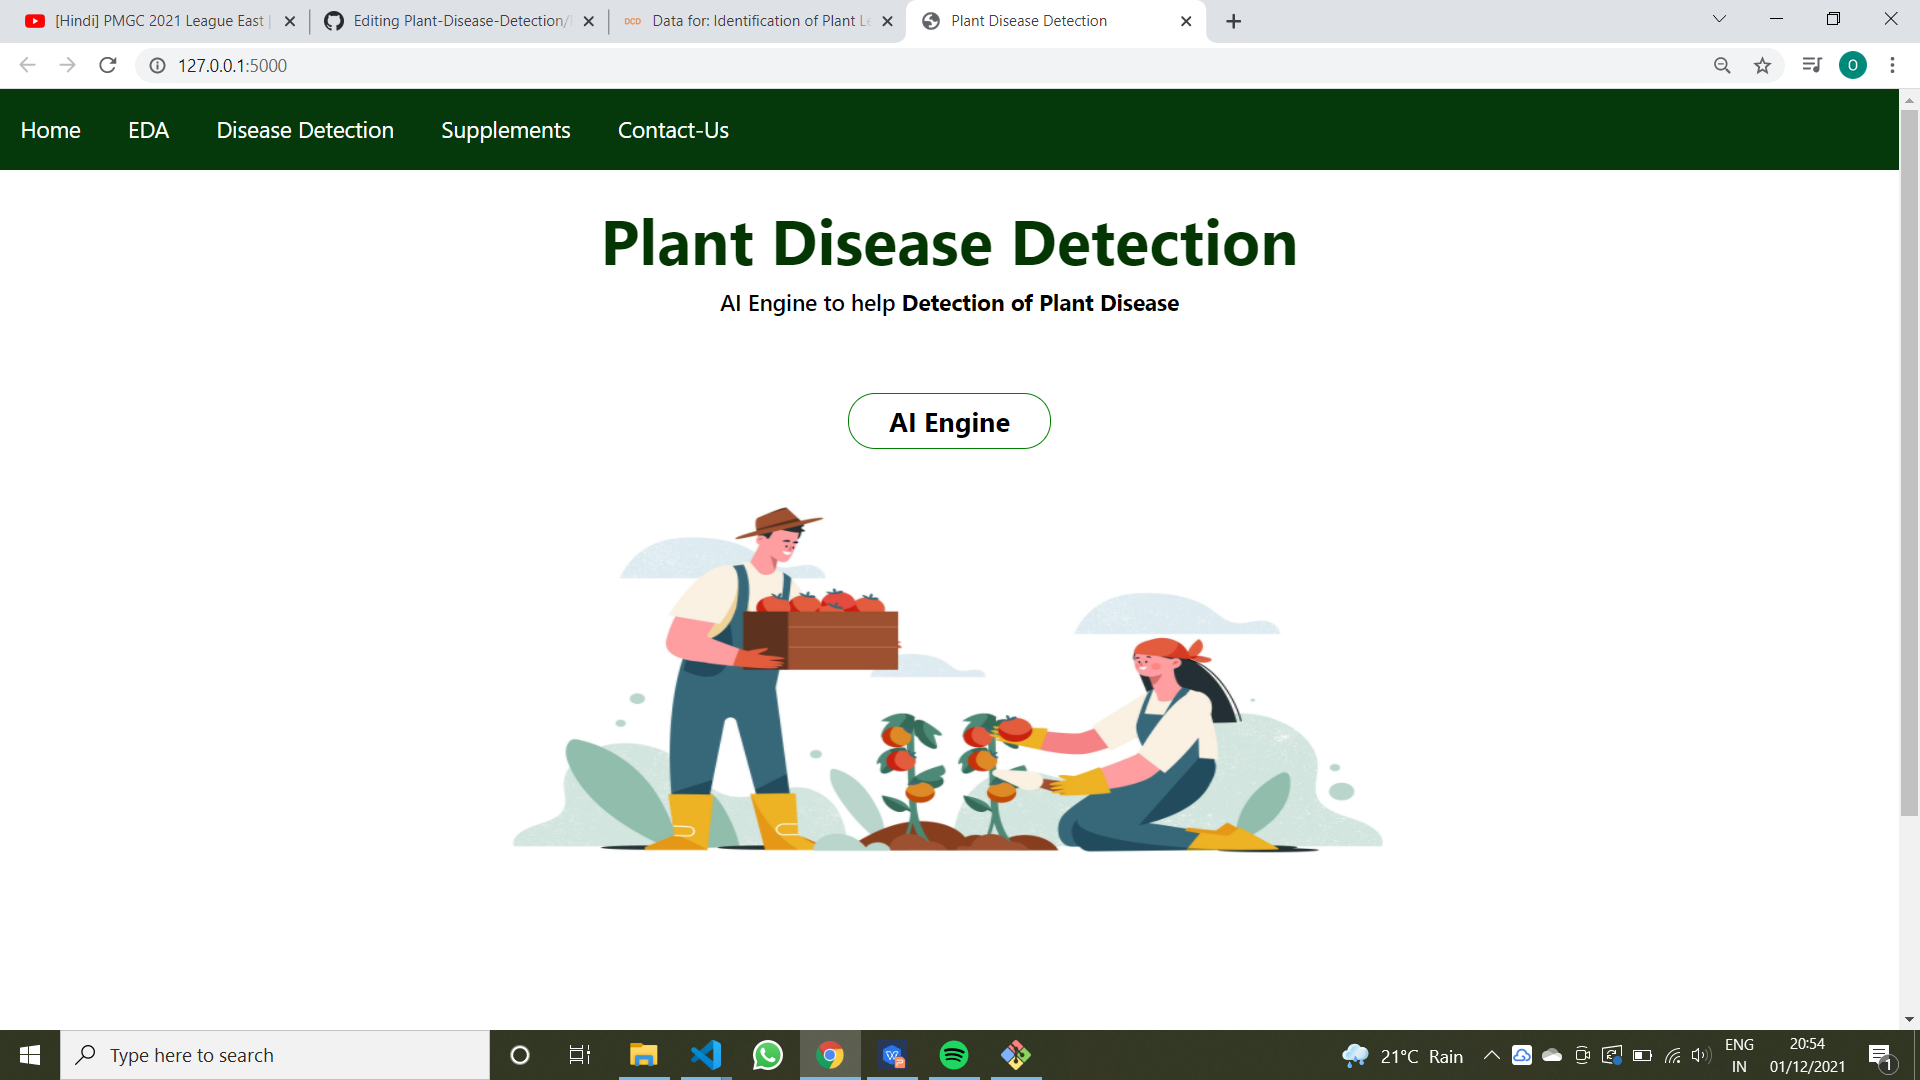Open Word from the taskbar
Viewport: 1920px width, 1080px height.
(x=892, y=1054)
